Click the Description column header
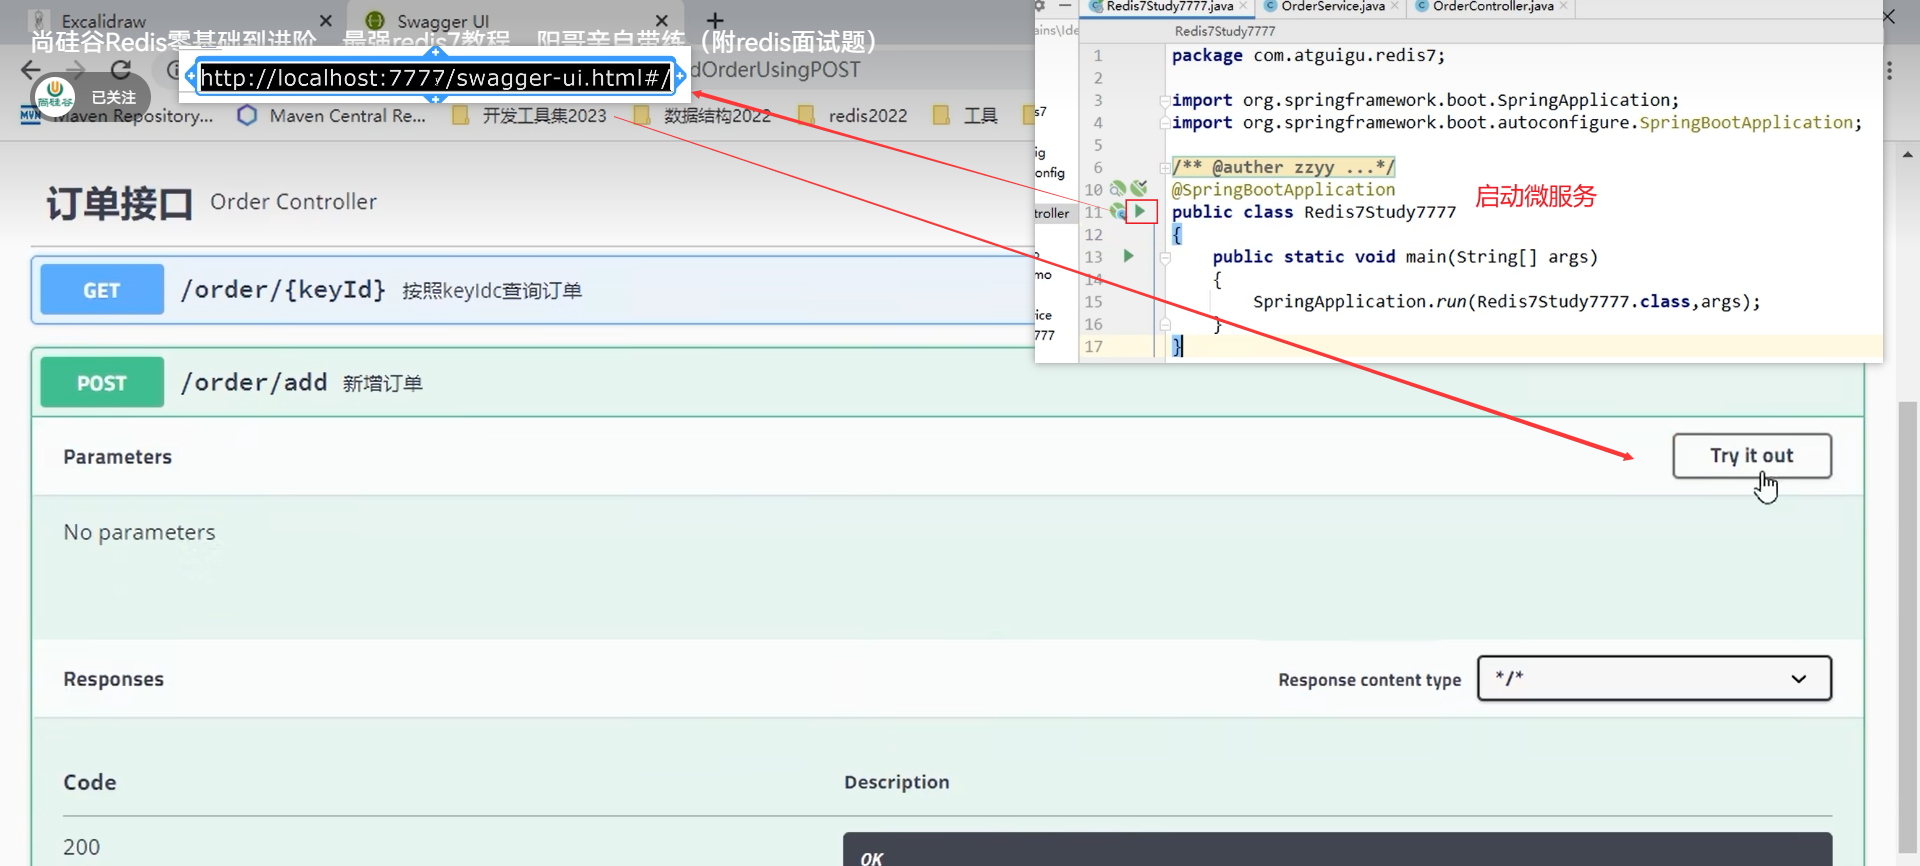This screenshot has height=866, width=1920. (897, 782)
